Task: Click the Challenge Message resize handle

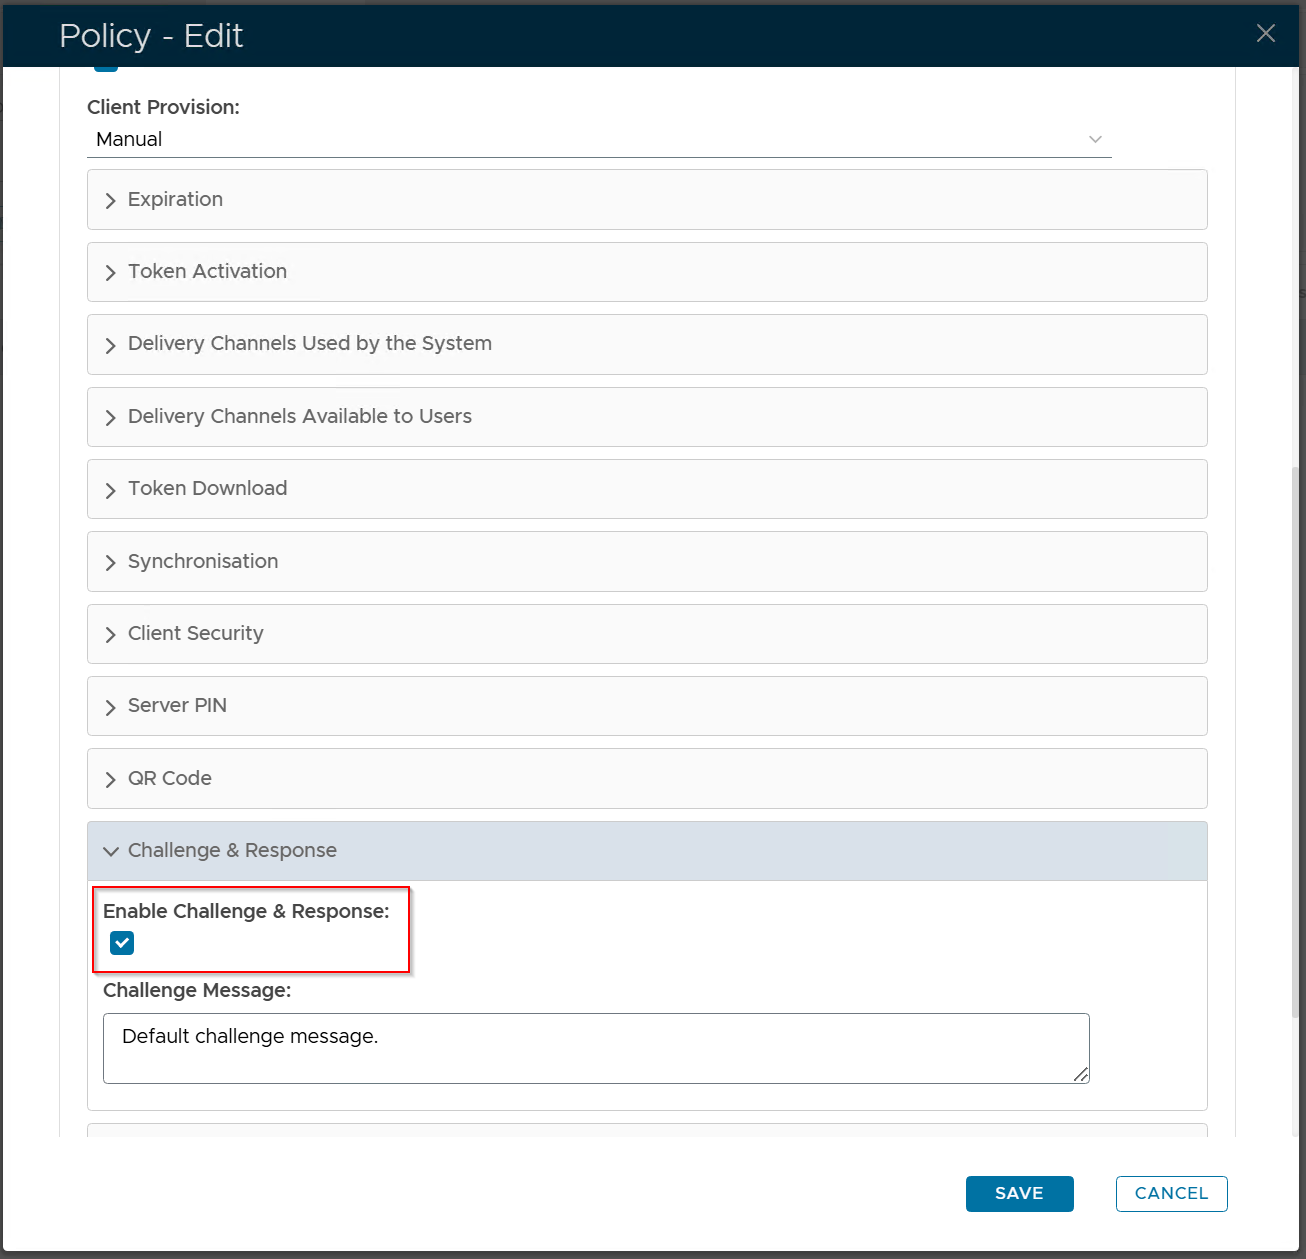Action: pyautogui.click(x=1080, y=1075)
